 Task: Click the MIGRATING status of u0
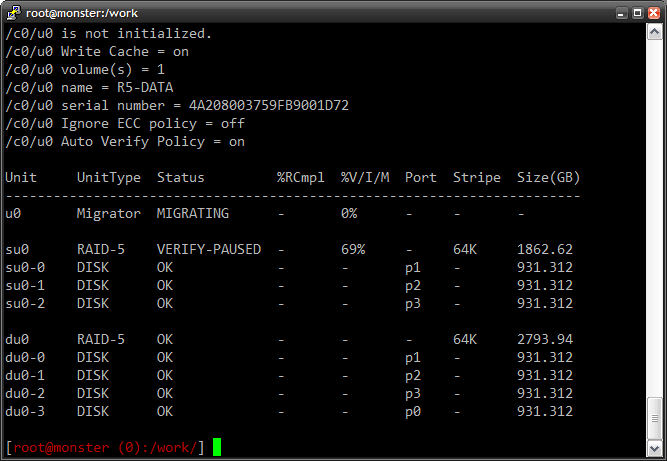click(193, 213)
